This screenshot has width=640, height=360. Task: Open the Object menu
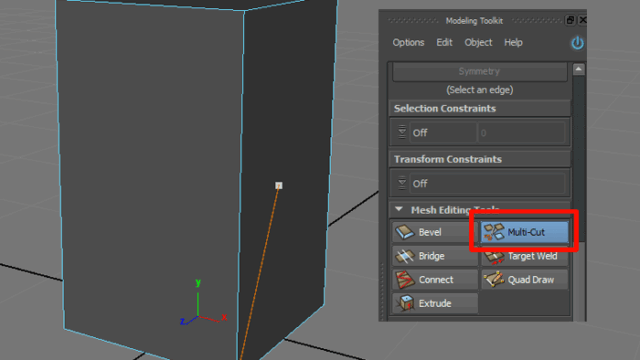tap(478, 42)
